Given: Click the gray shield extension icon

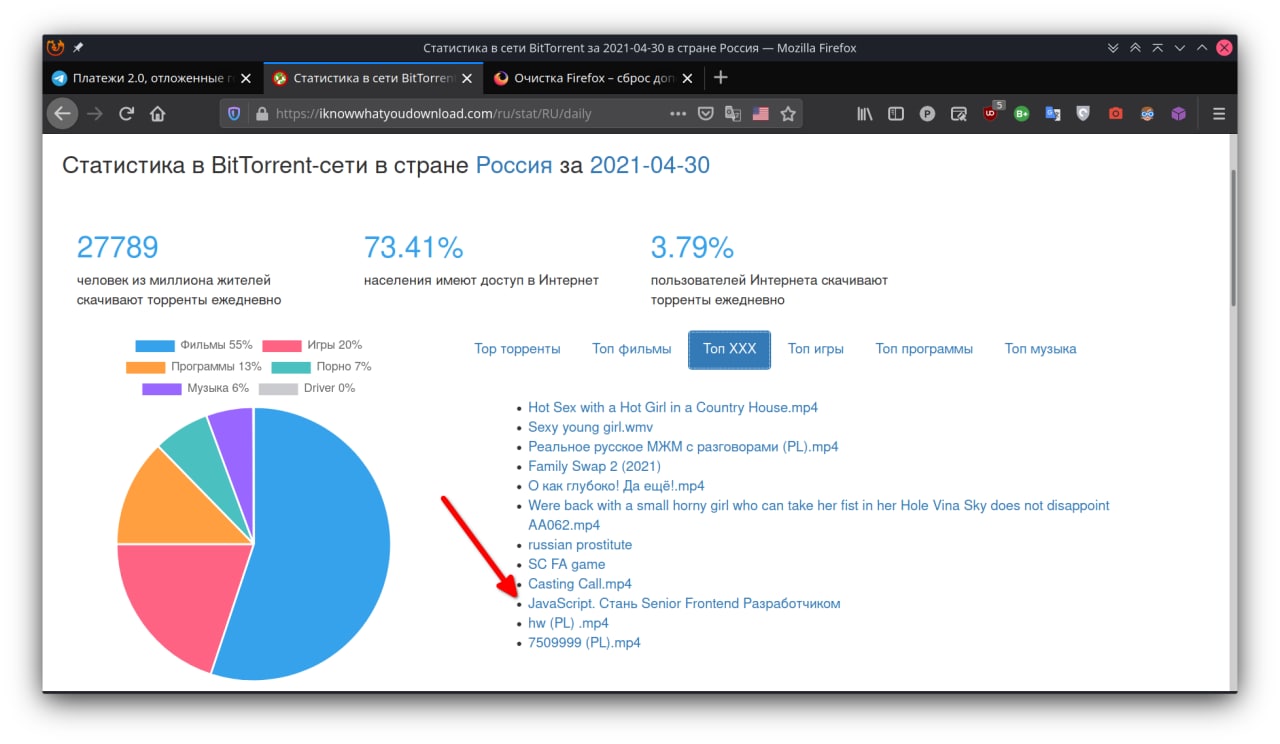Looking at the screenshot, I should pos(1083,114).
